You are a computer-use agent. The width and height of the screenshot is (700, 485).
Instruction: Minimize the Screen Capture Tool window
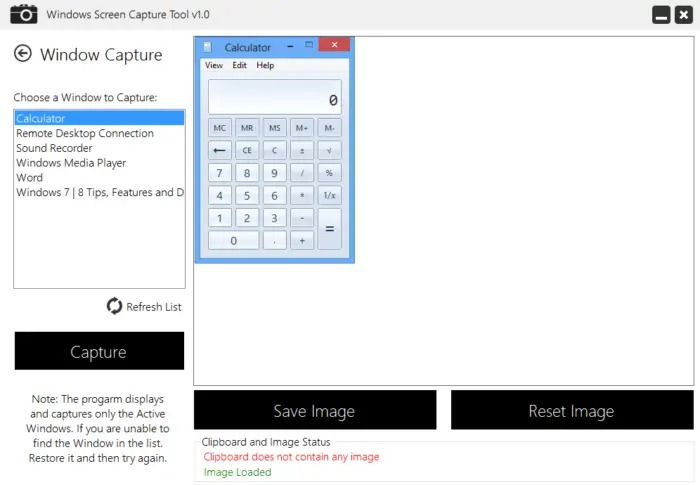[661, 15]
